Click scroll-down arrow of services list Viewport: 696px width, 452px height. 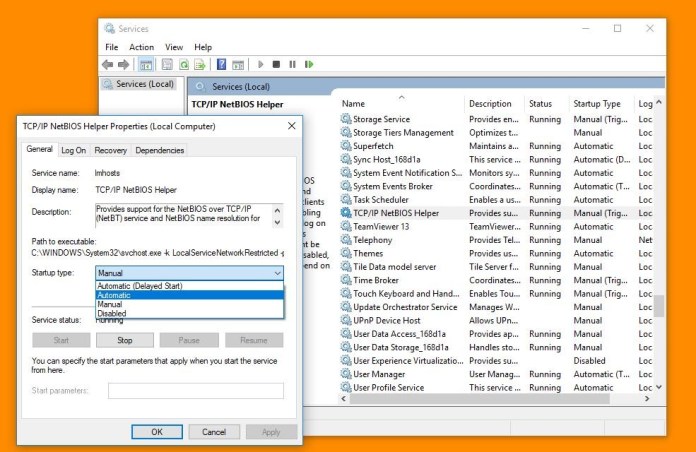click(x=659, y=387)
